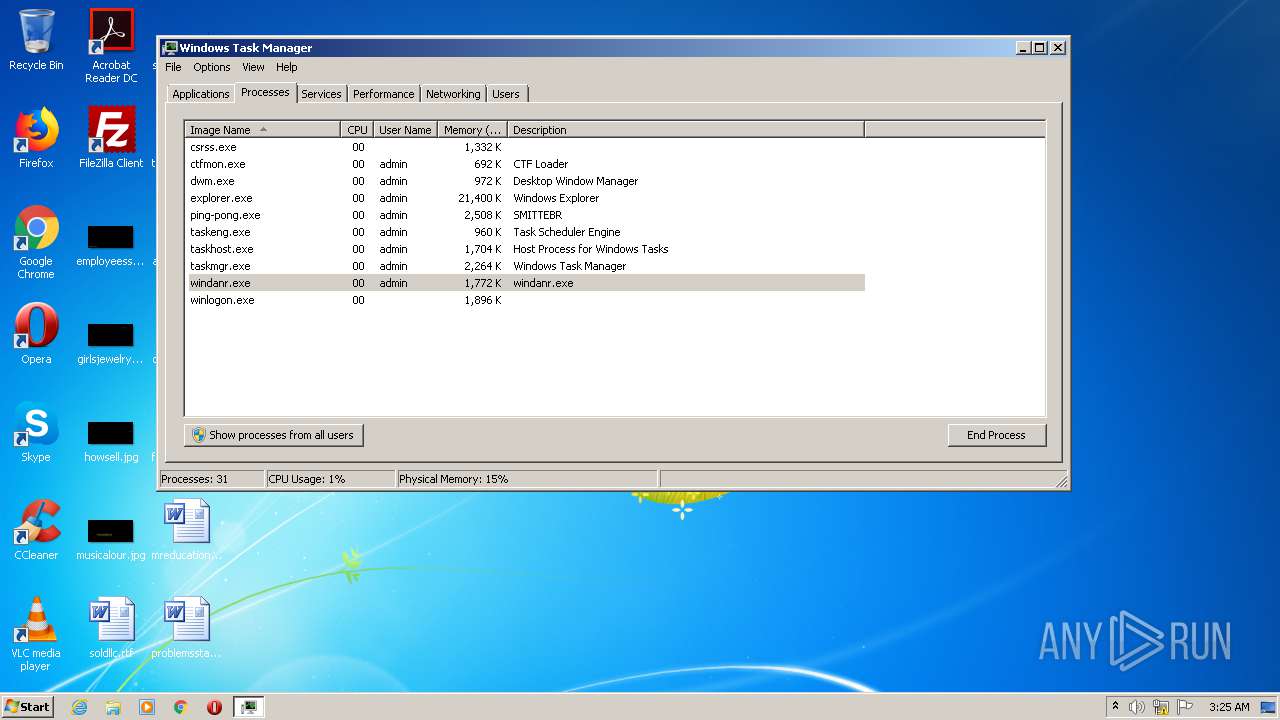This screenshot has height=720, width=1280.
Task: Click Show processes from all users
Action: [274, 435]
